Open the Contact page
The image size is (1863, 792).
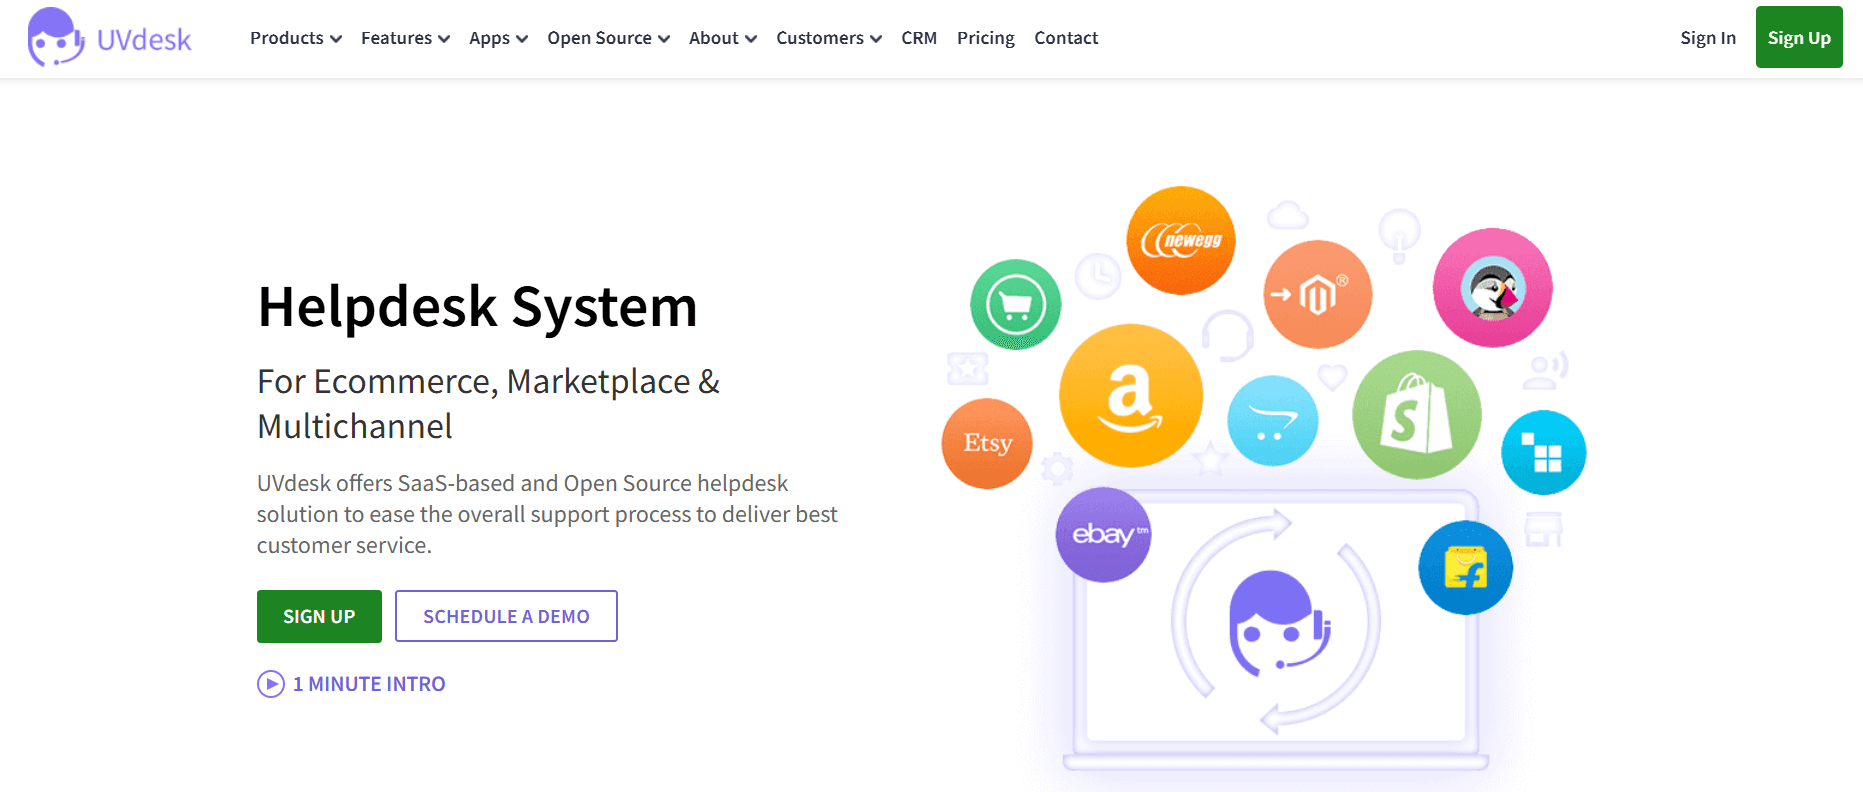[1066, 38]
